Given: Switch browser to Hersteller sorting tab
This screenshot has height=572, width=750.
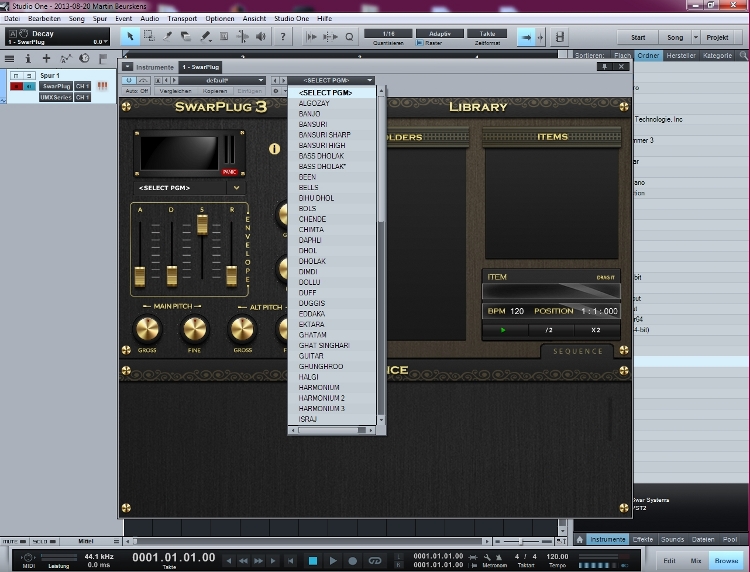Looking at the screenshot, I should (681, 55).
